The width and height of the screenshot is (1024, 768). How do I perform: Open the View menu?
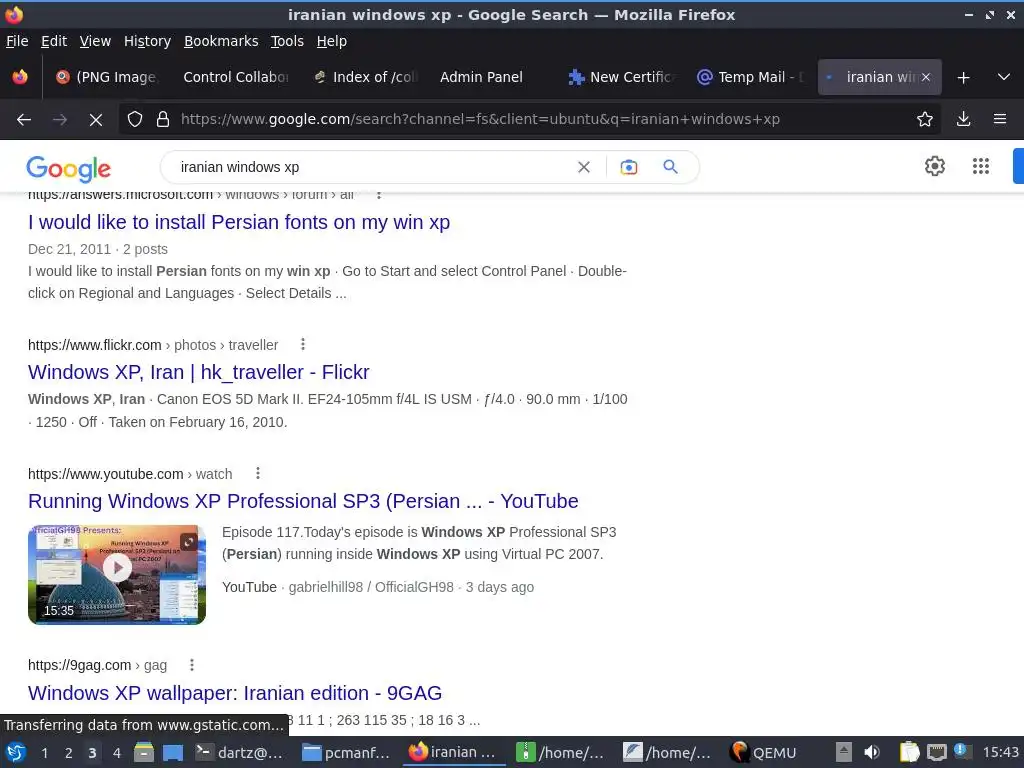click(95, 41)
